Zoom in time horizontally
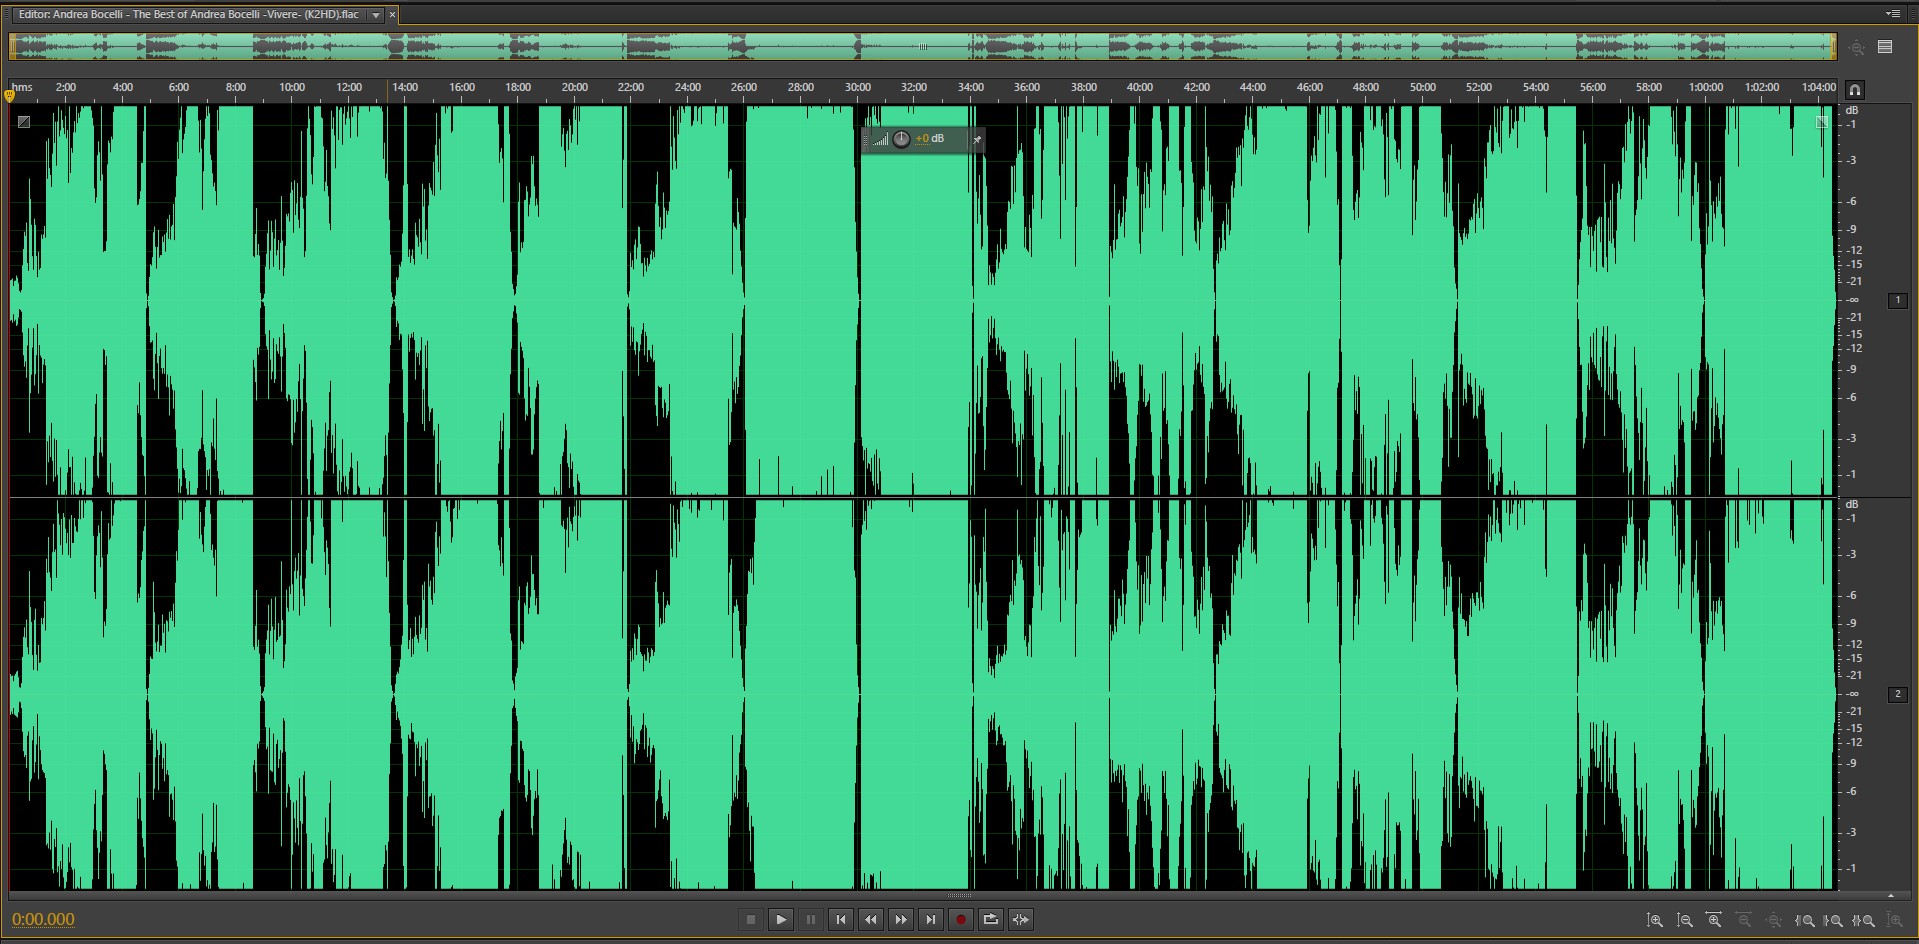This screenshot has width=1919, height=944. pyautogui.click(x=1714, y=920)
